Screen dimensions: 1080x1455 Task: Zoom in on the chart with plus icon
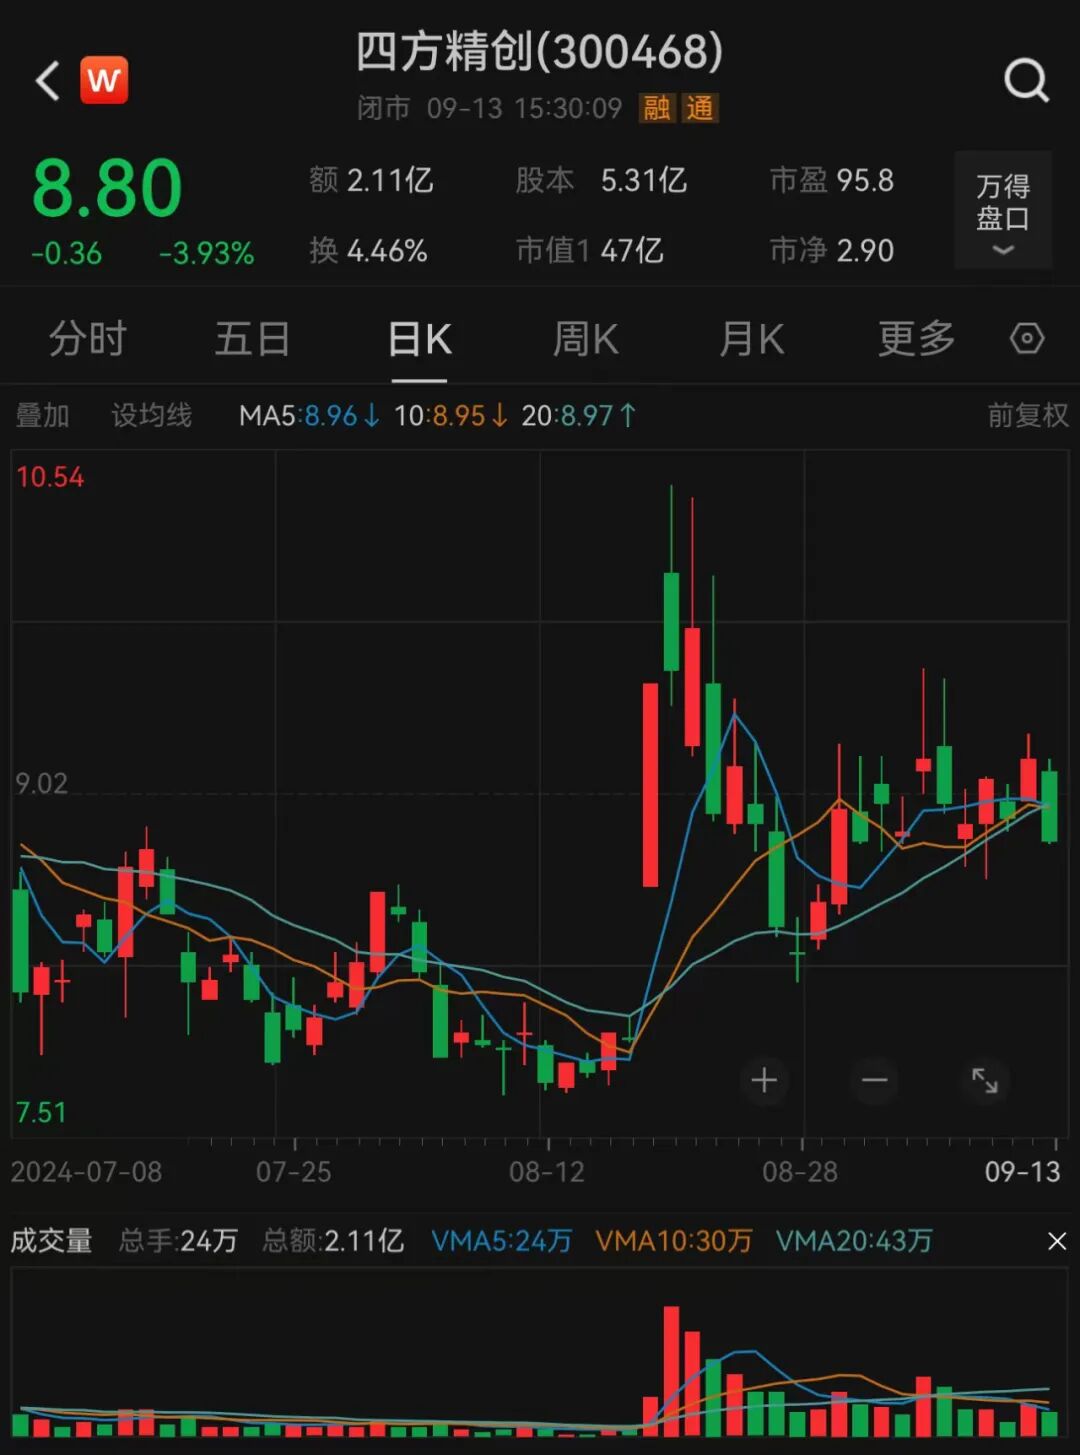click(764, 1080)
